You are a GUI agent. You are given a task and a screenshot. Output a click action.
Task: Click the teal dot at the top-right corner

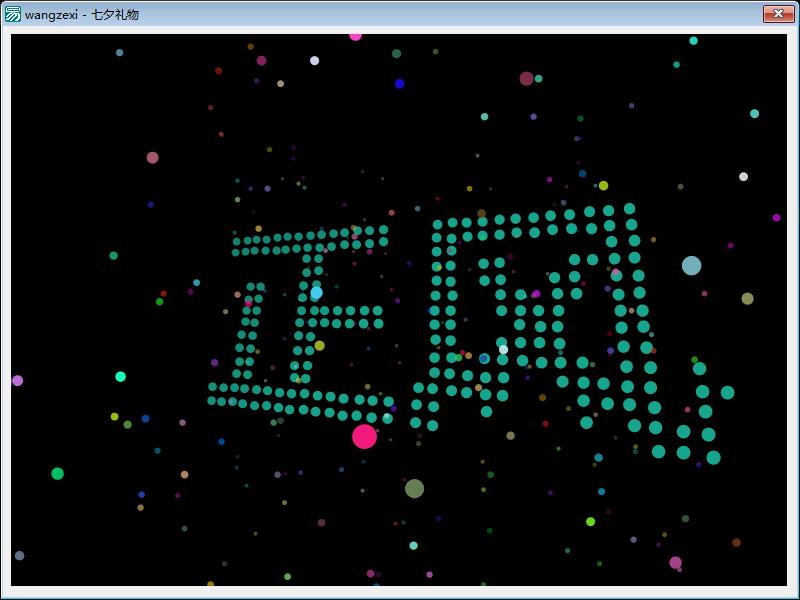coord(693,41)
